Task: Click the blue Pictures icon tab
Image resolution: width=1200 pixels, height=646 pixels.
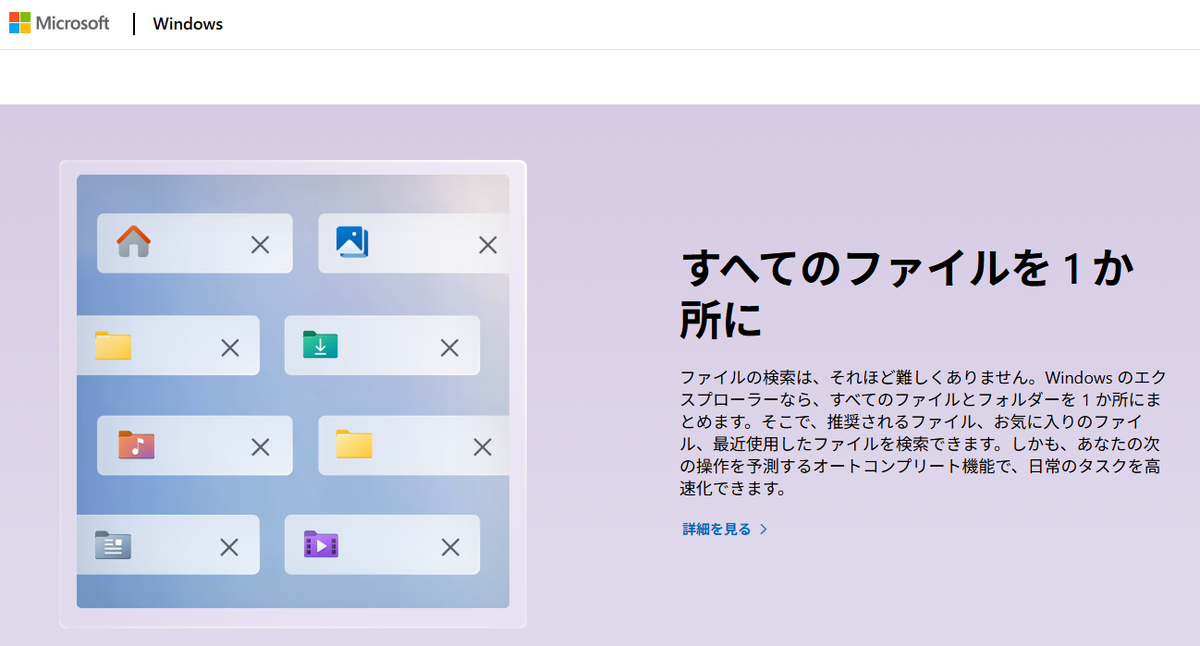Action: pos(352,242)
